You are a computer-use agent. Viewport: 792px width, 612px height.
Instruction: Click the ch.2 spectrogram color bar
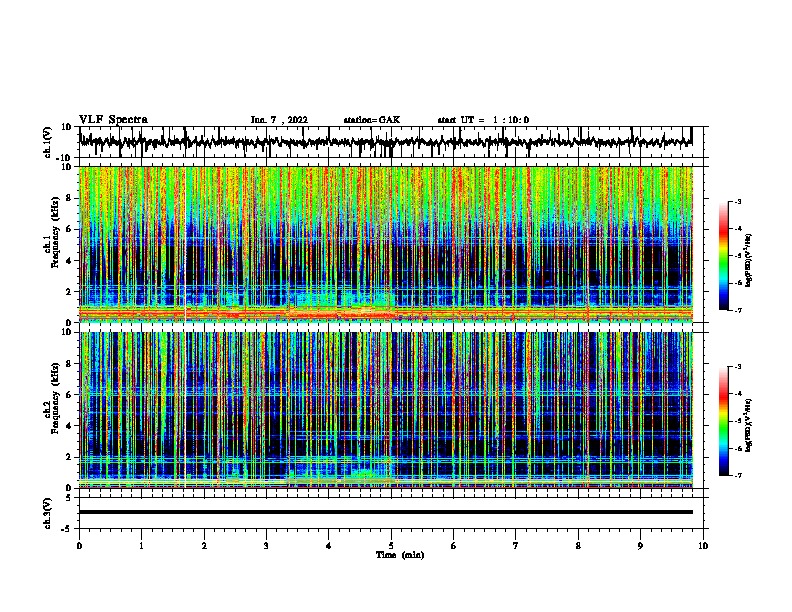724,421
